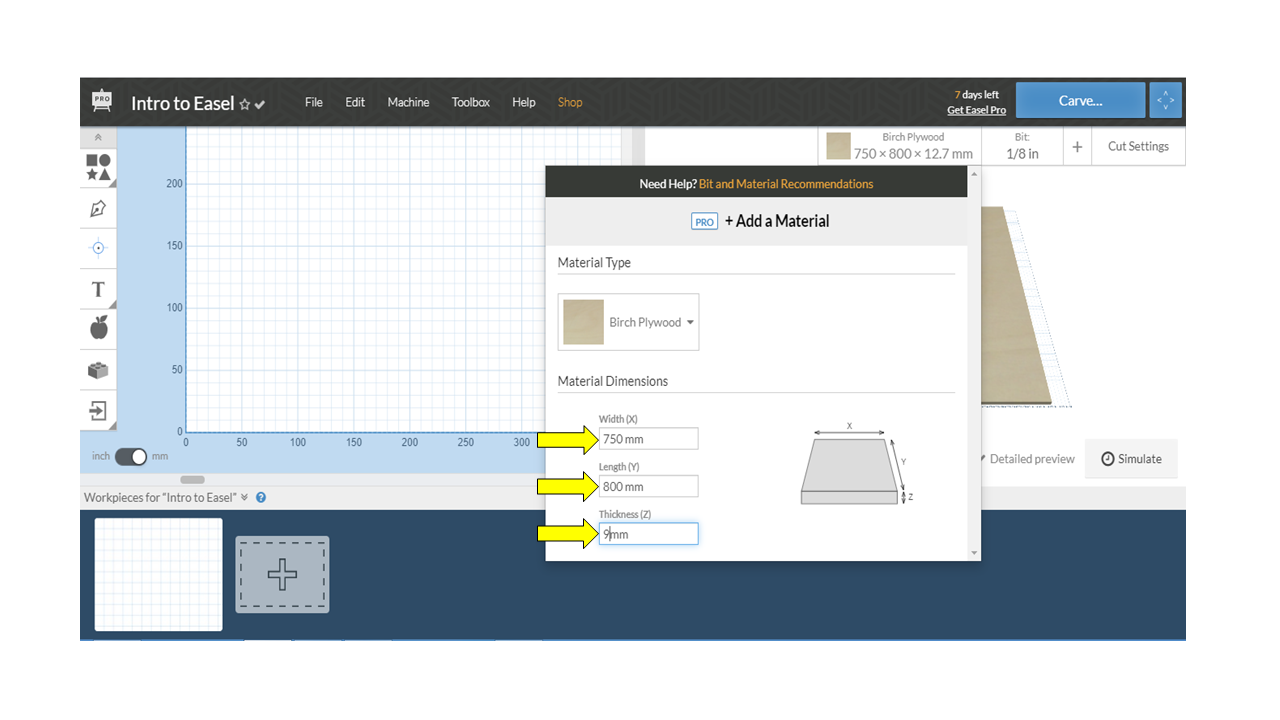Open Bit and Material Recommendations link
Viewport: 1280px width, 720px height.
(786, 184)
